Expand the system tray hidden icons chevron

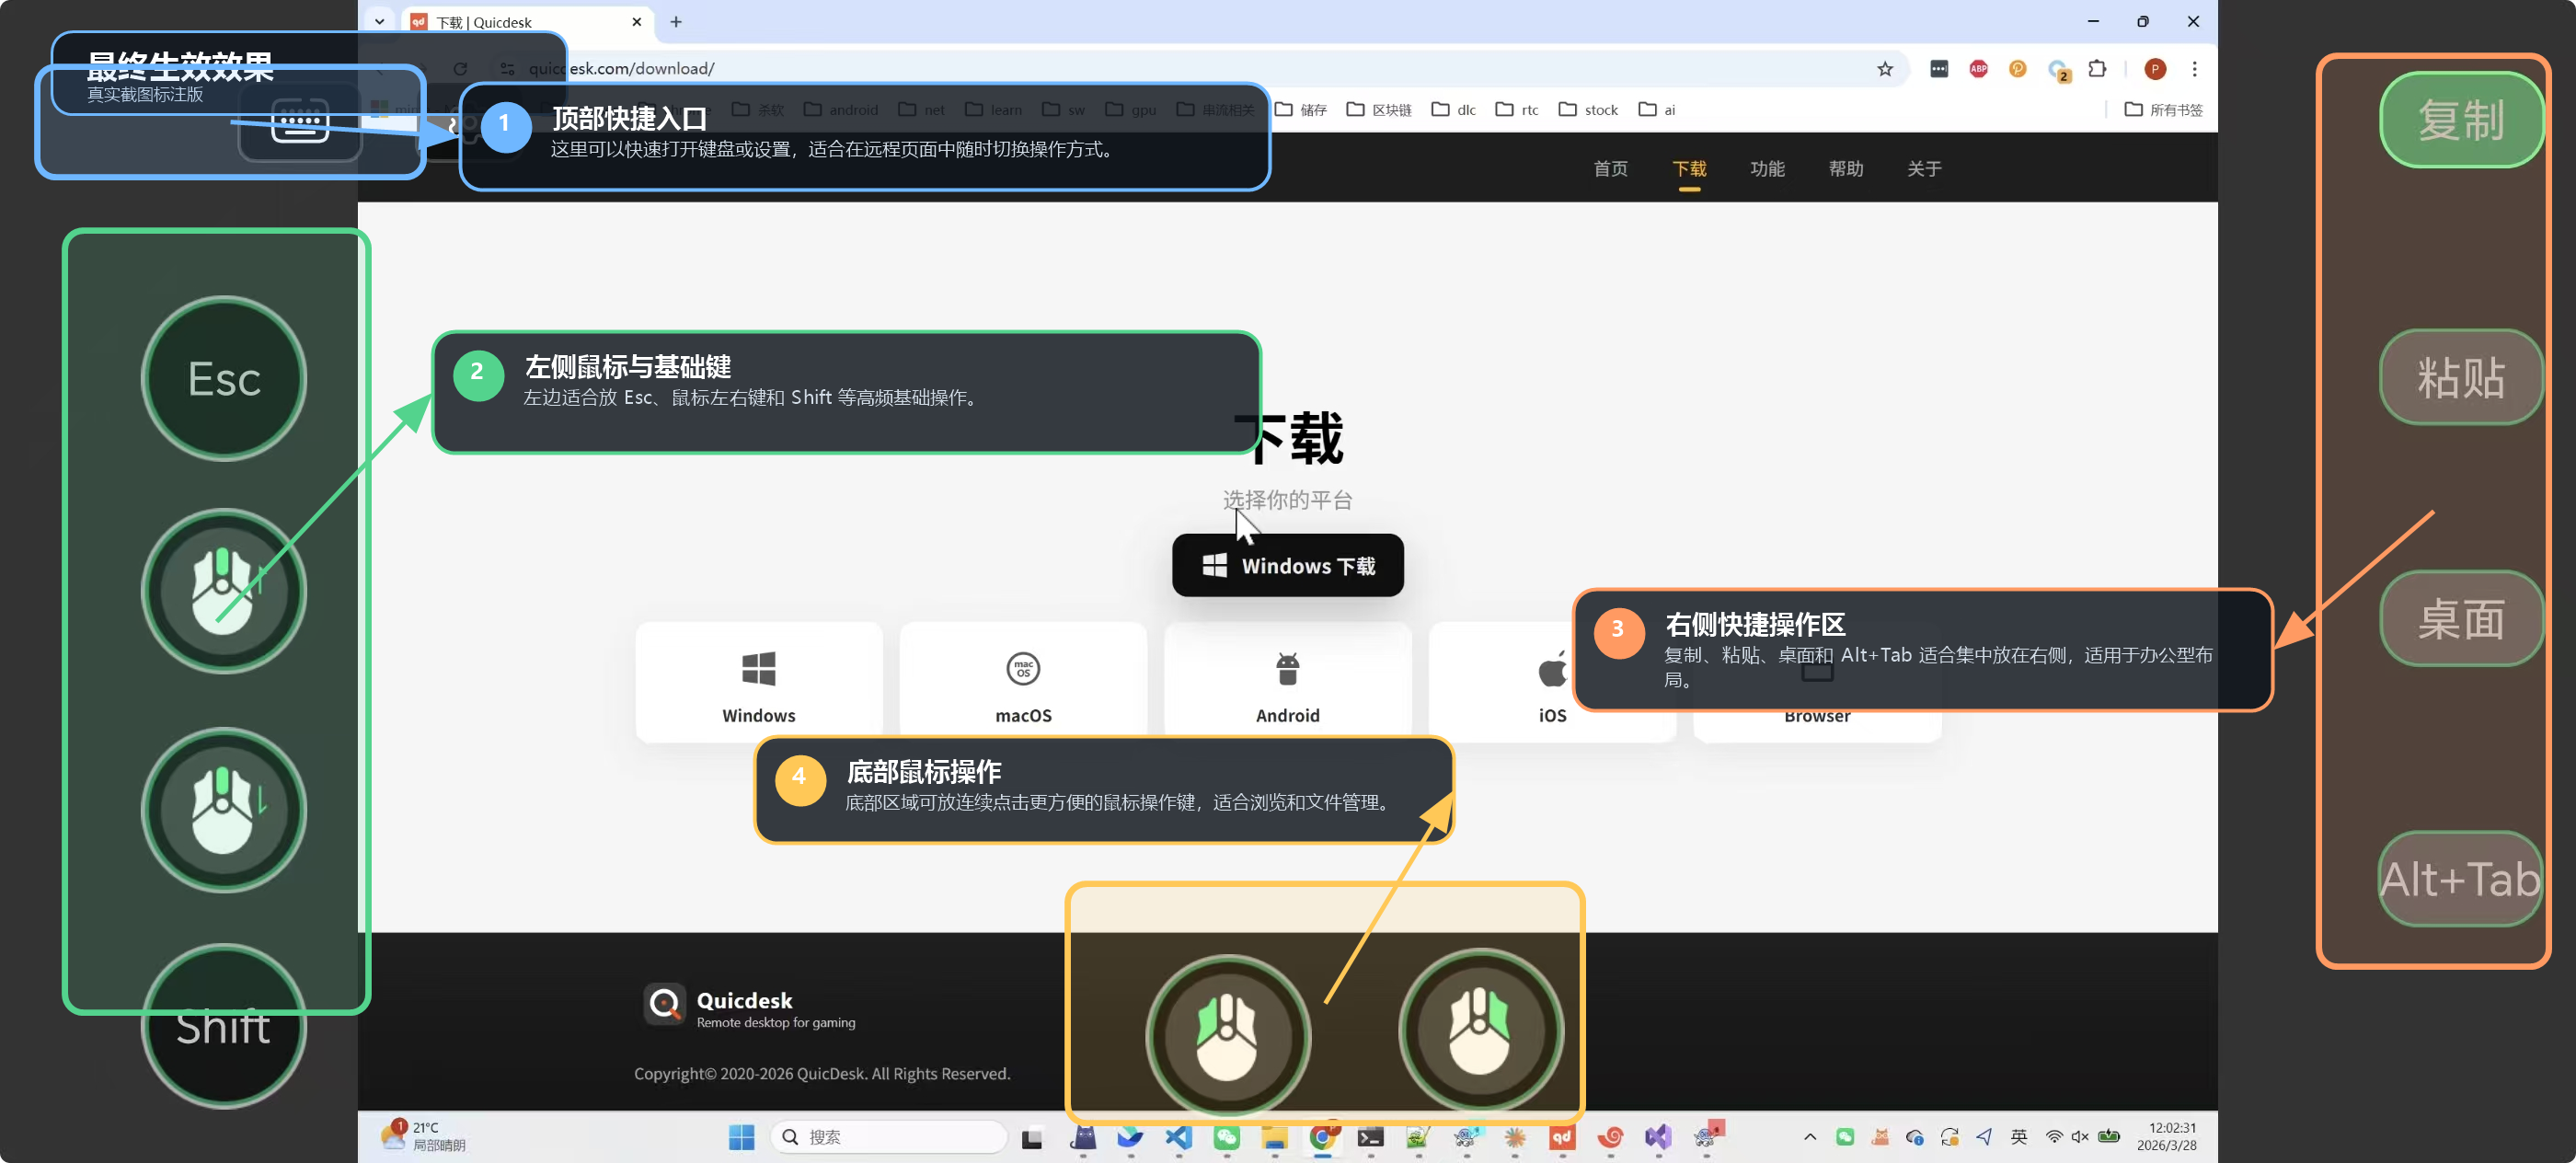[1810, 1137]
